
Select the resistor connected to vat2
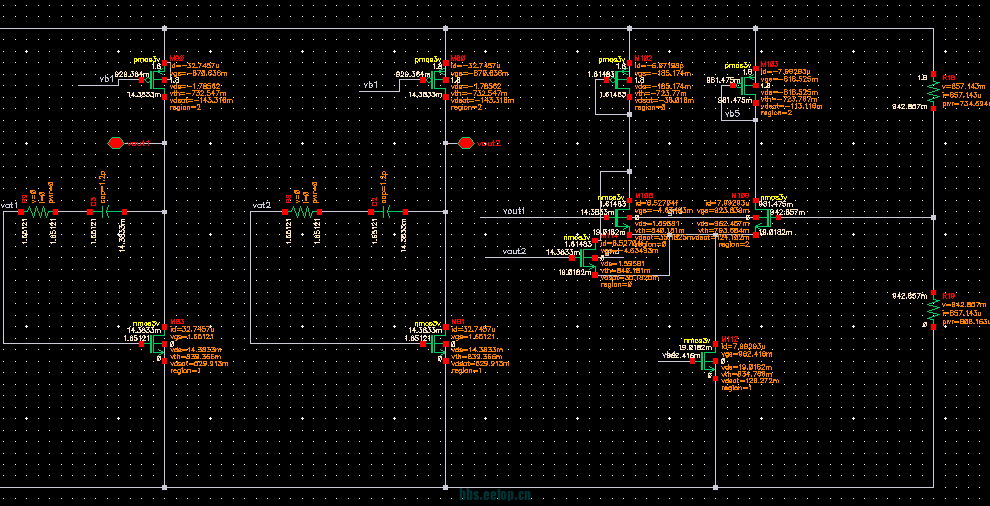click(301, 212)
